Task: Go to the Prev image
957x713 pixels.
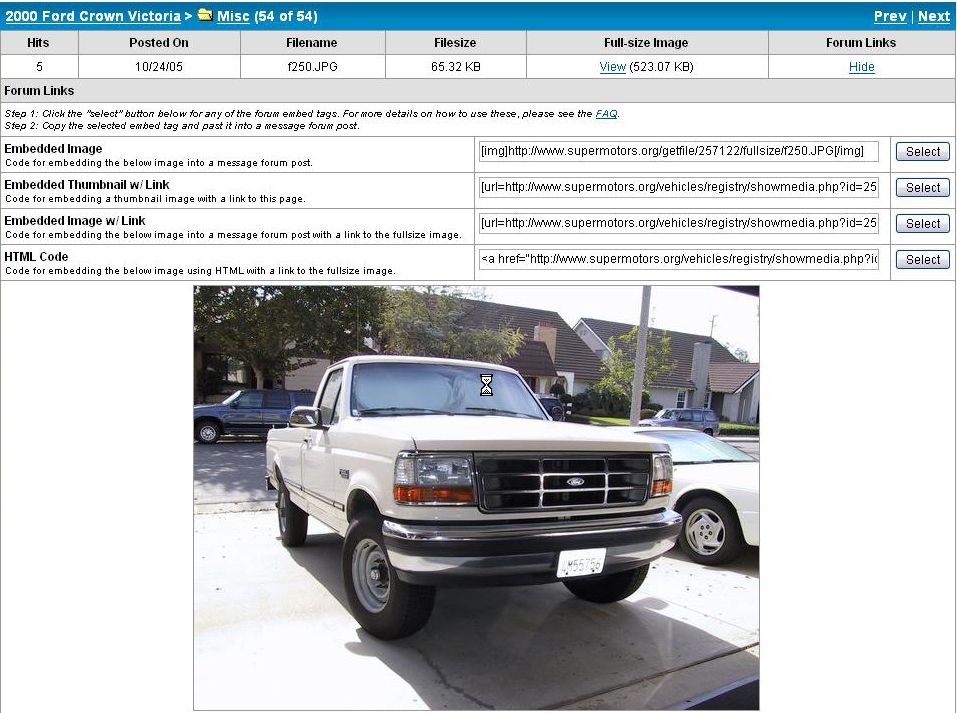Action: 890,16
